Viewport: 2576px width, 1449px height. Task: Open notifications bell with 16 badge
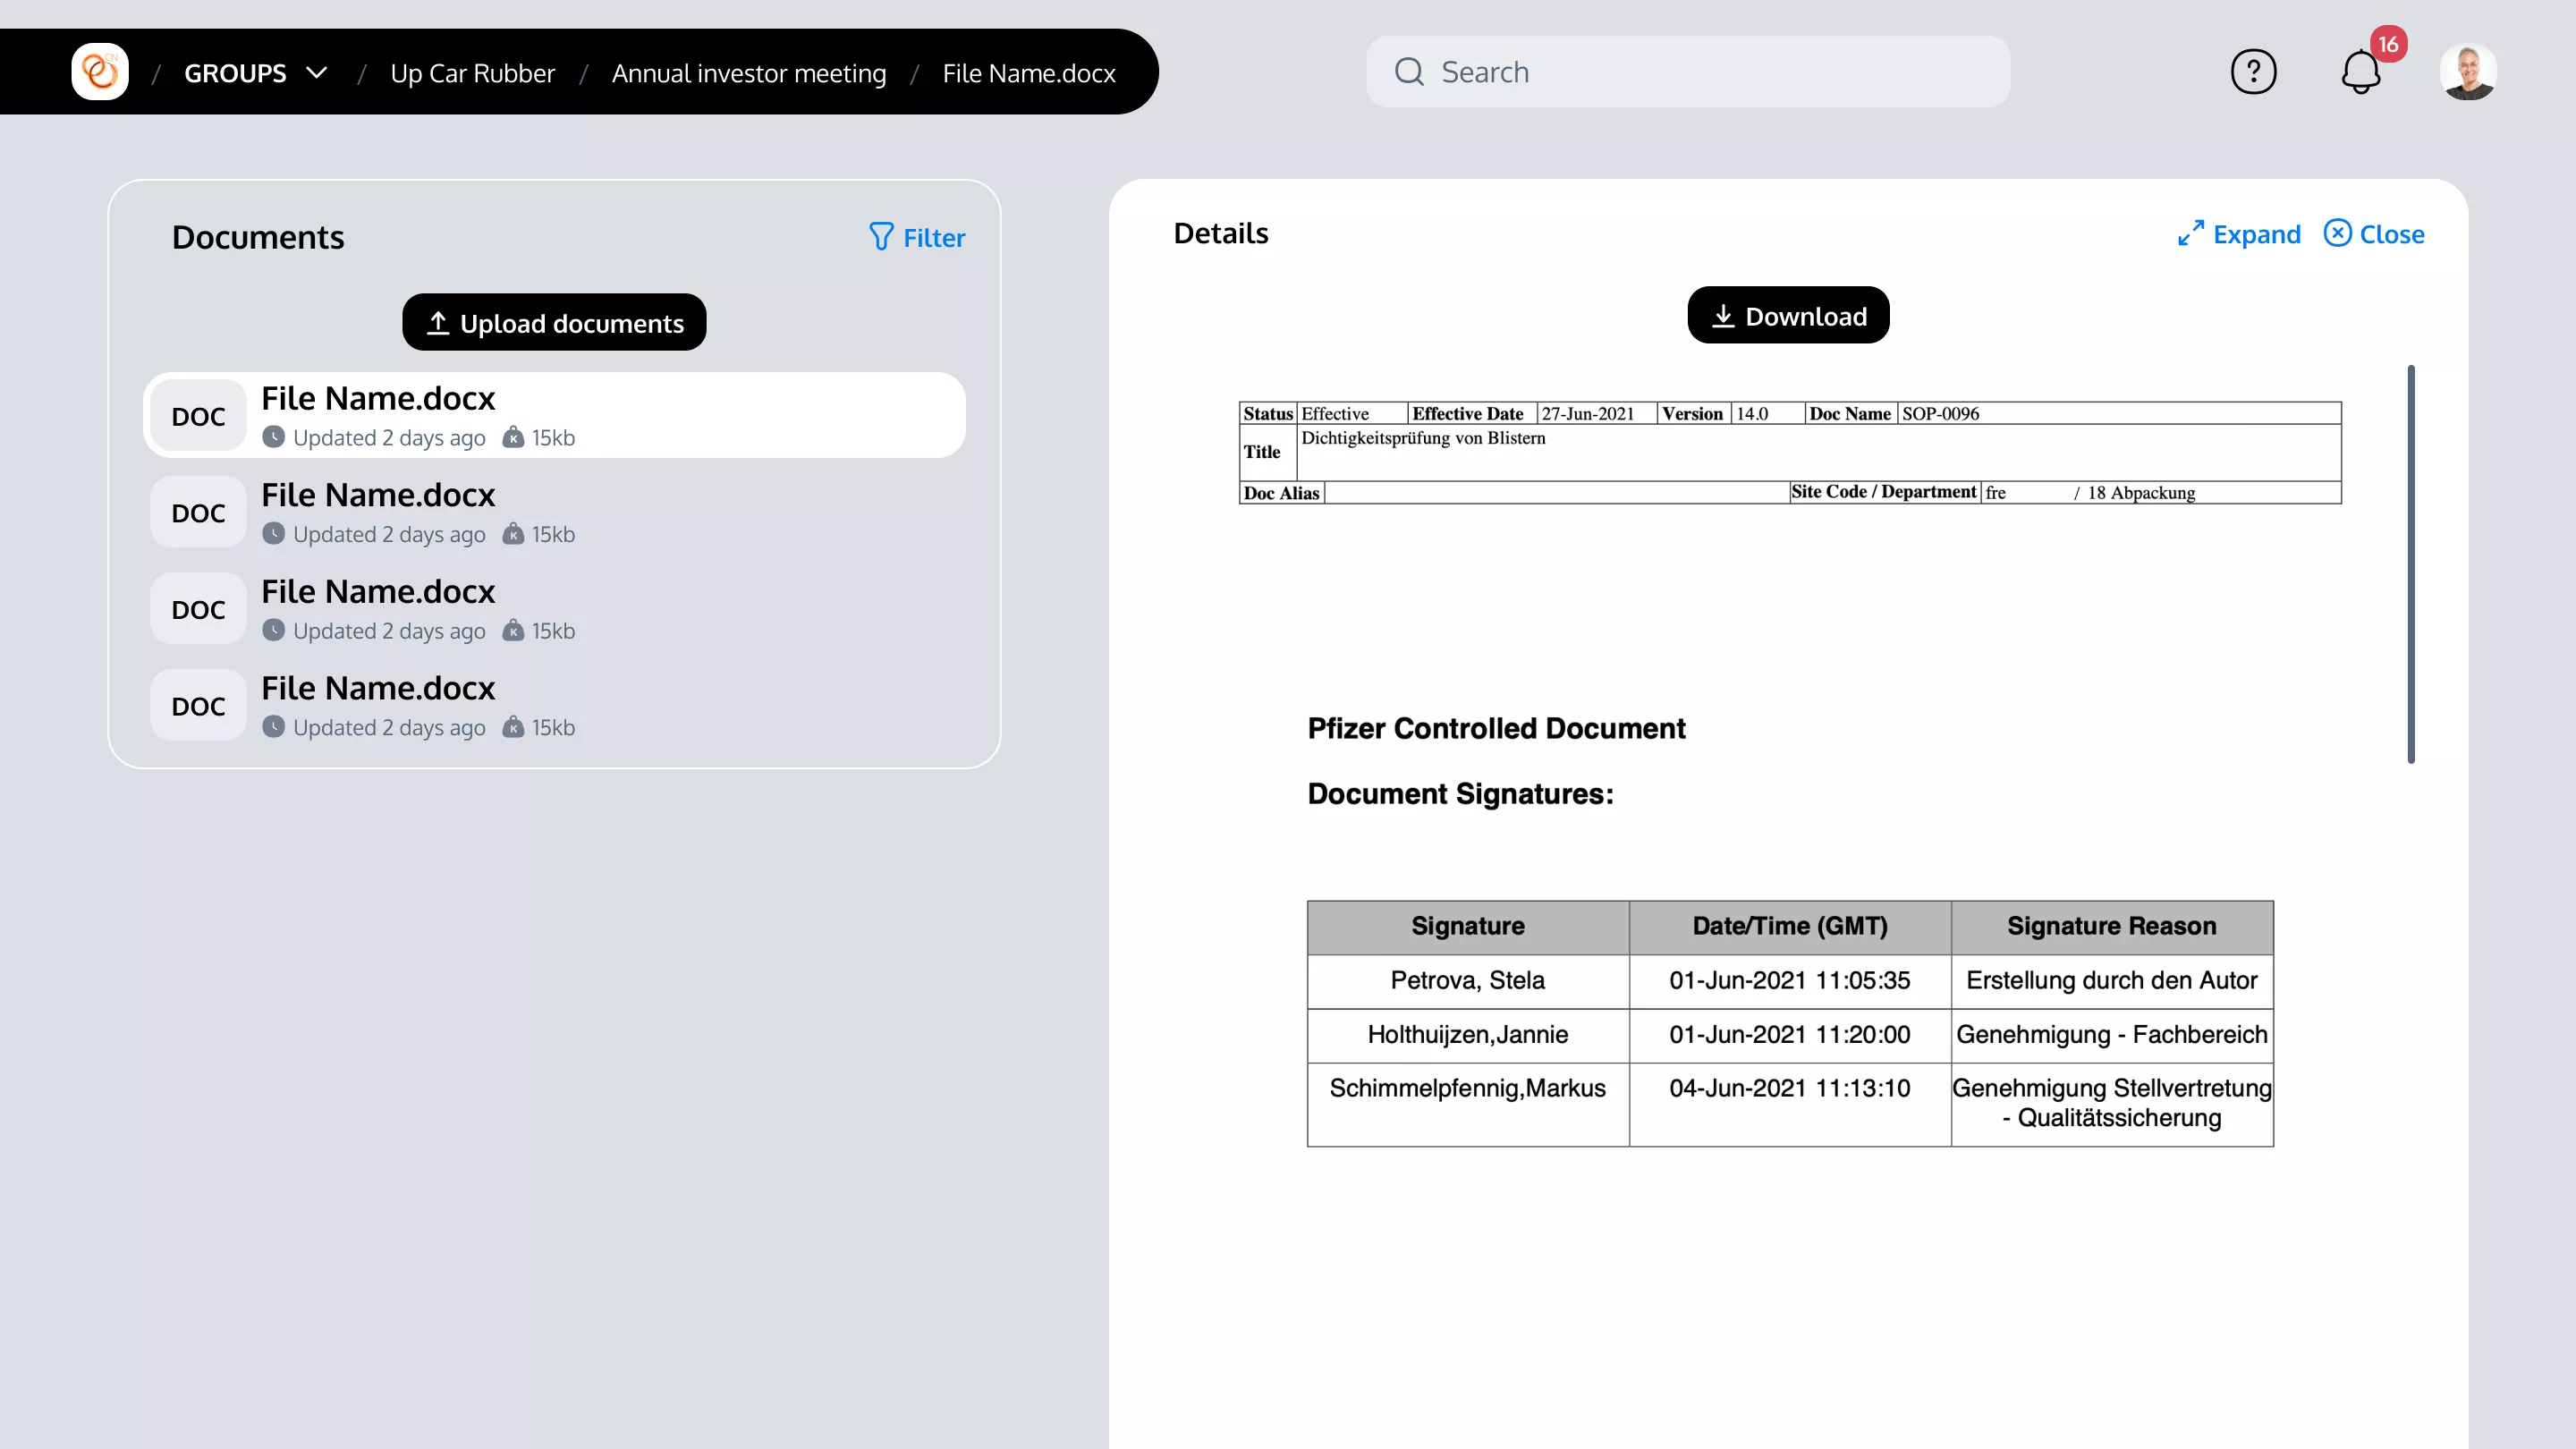(x=2361, y=72)
